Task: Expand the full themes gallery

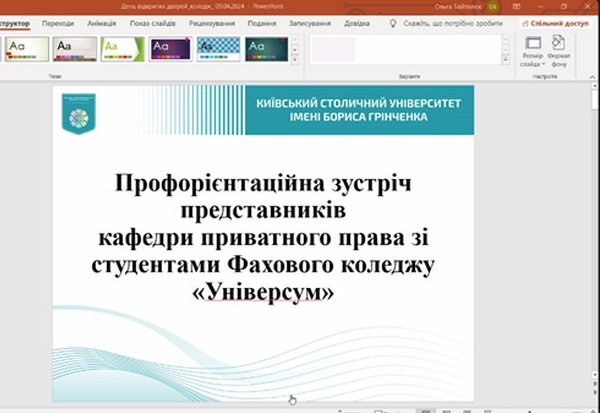Action: click(x=295, y=60)
